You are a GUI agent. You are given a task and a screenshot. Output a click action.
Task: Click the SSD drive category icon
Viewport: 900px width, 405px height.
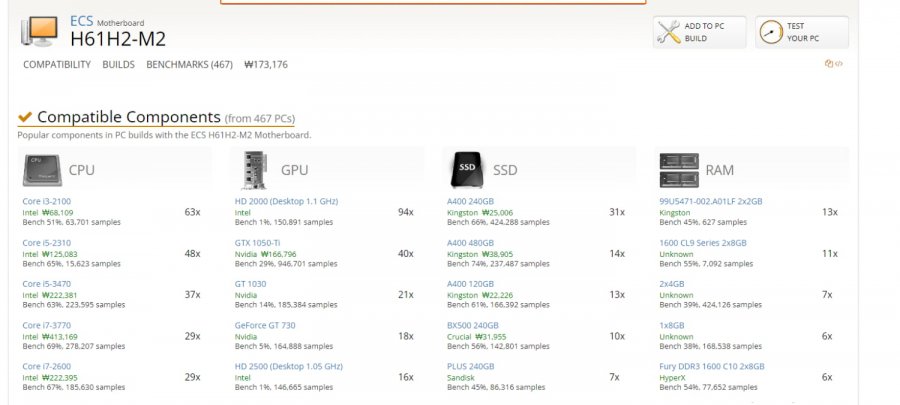pyautogui.click(x=467, y=170)
